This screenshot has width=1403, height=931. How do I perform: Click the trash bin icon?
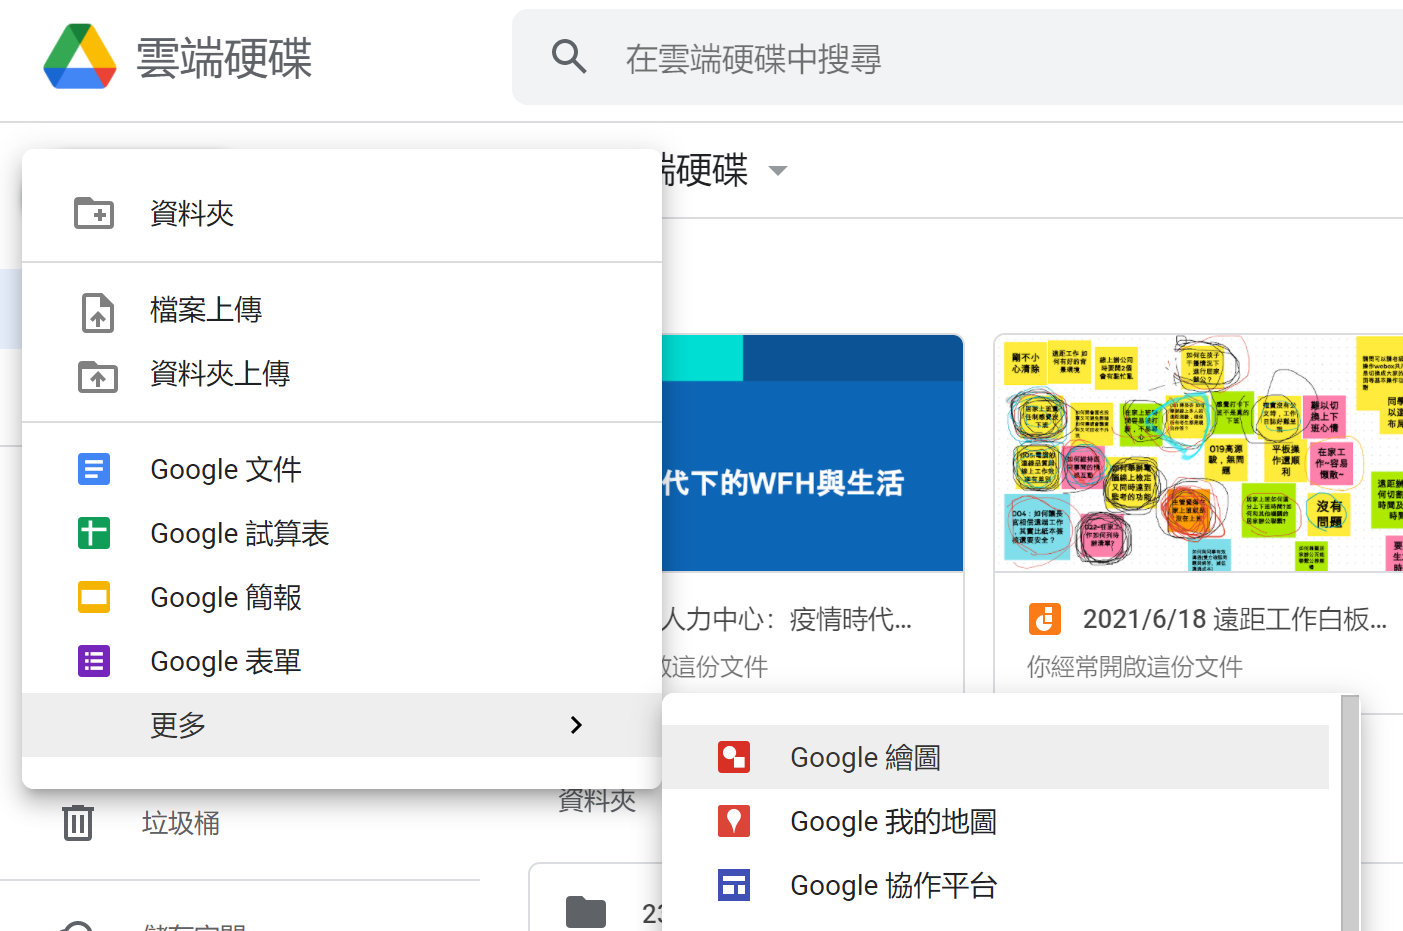(78, 823)
